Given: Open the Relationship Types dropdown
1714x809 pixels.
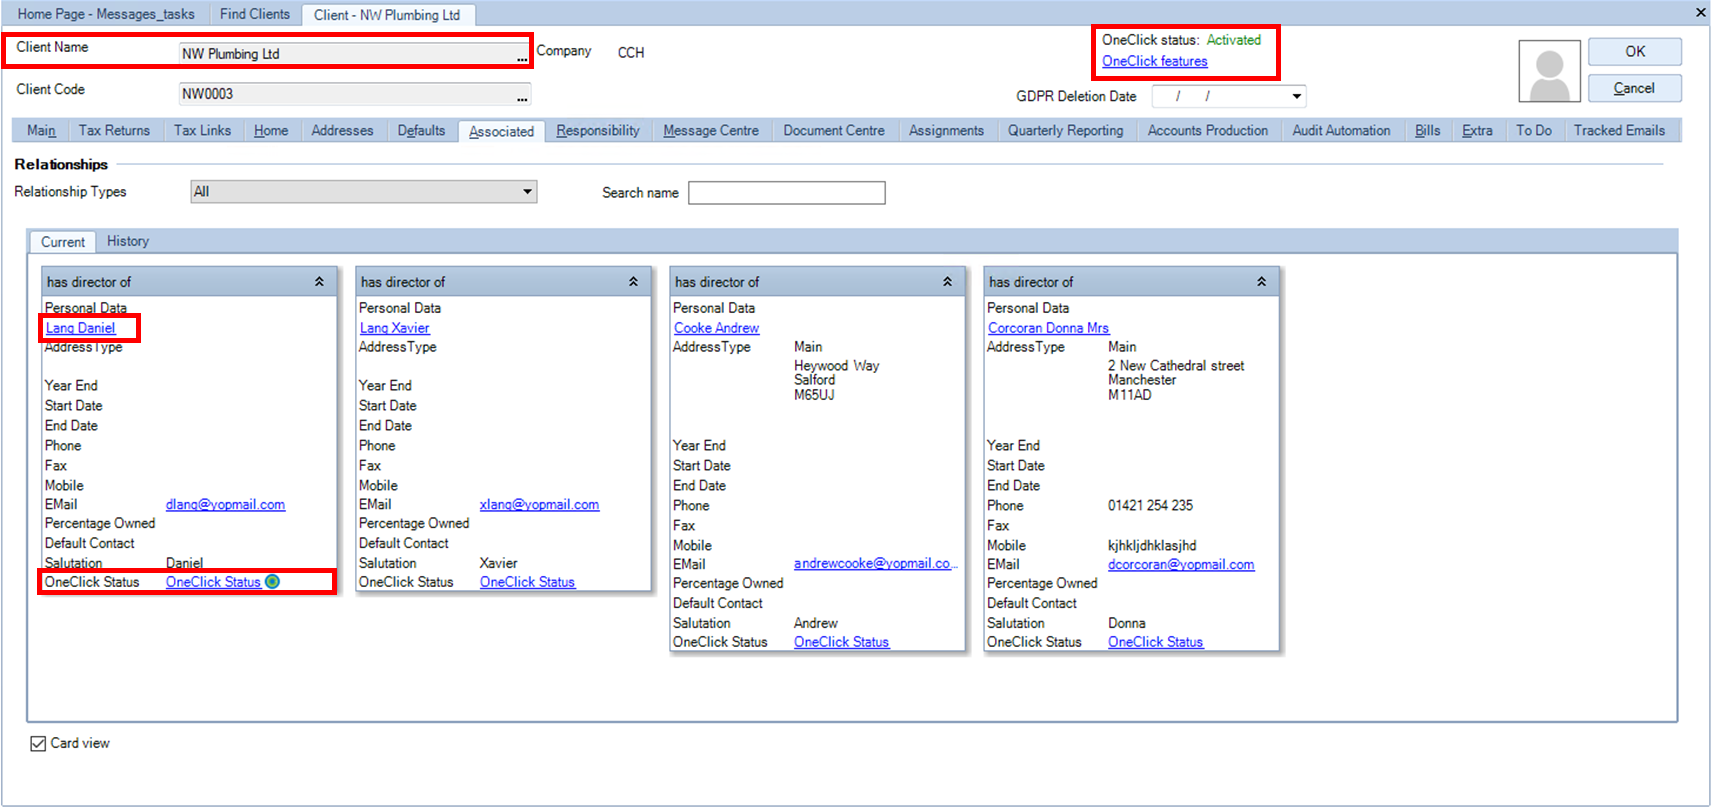Looking at the screenshot, I should (x=527, y=192).
